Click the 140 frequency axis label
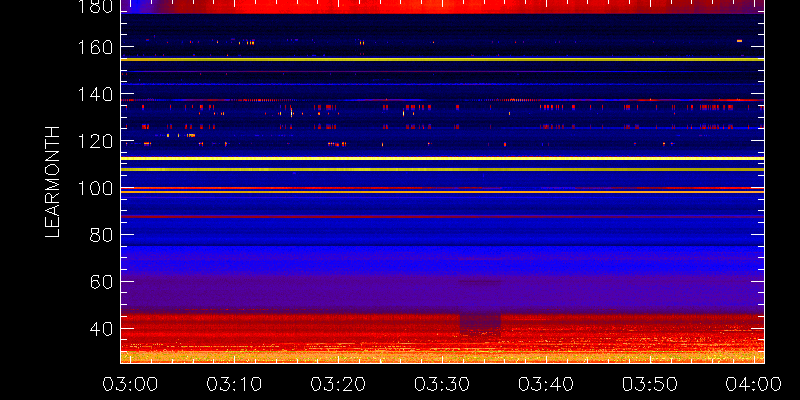Image resolution: width=800 pixels, height=400 pixels. (95, 94)
